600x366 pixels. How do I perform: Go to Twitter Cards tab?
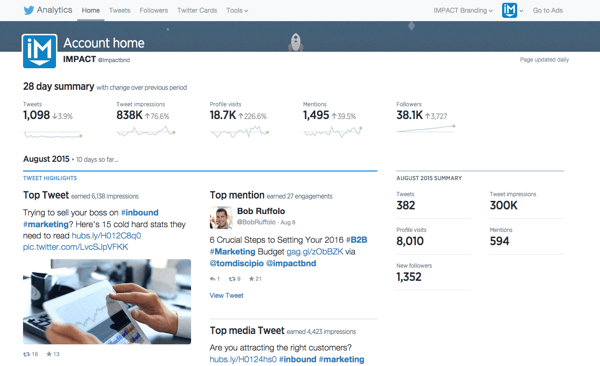pyautogui.click(x=197, y=10)
